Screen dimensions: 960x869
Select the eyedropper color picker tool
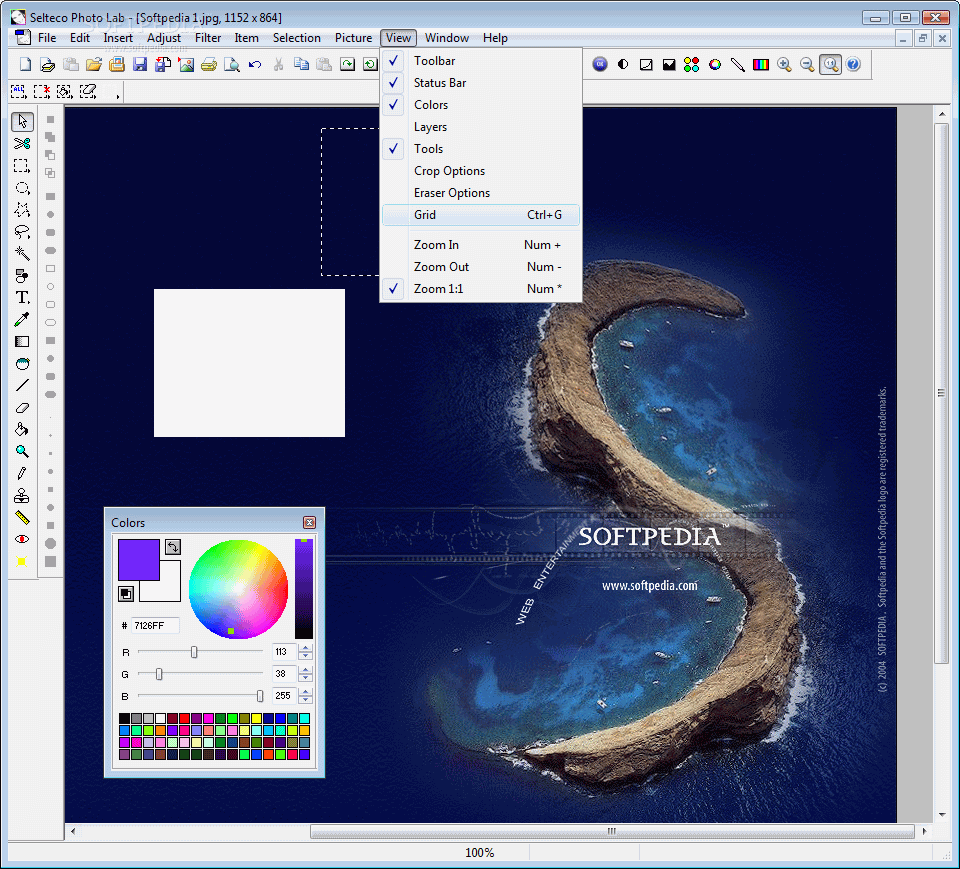tap(22, 320)
